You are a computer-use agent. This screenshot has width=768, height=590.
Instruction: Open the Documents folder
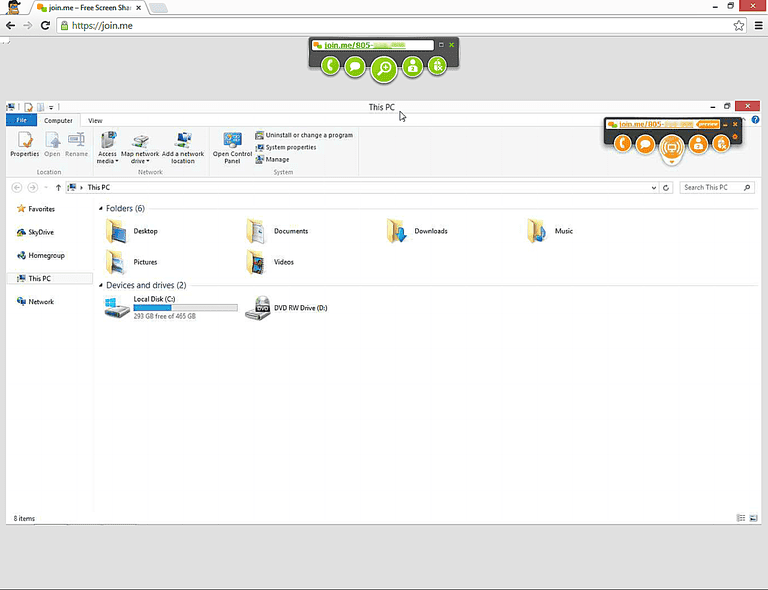(277, 231)
